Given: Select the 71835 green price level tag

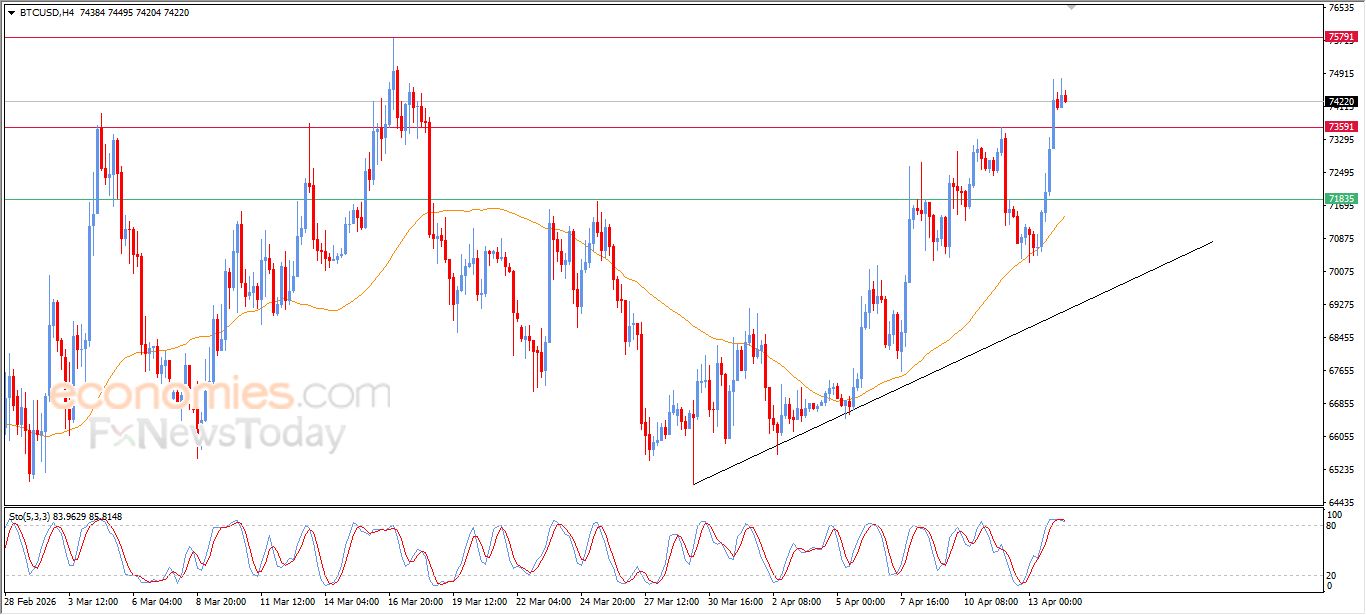Looking at the screenshot, I should click(x=1341, y=199).
